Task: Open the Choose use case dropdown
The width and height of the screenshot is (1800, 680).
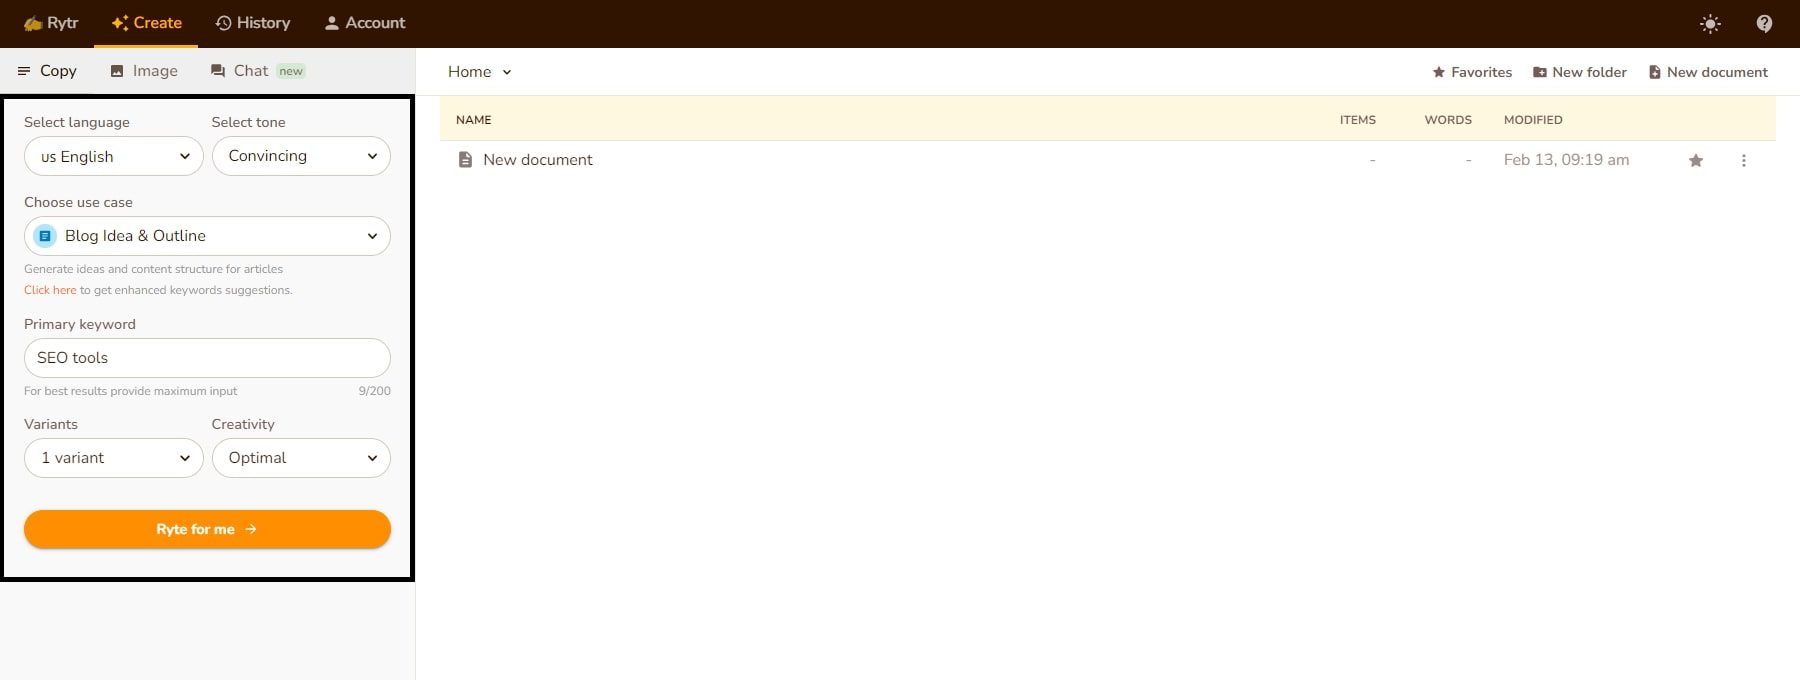Action: point(207,236)
